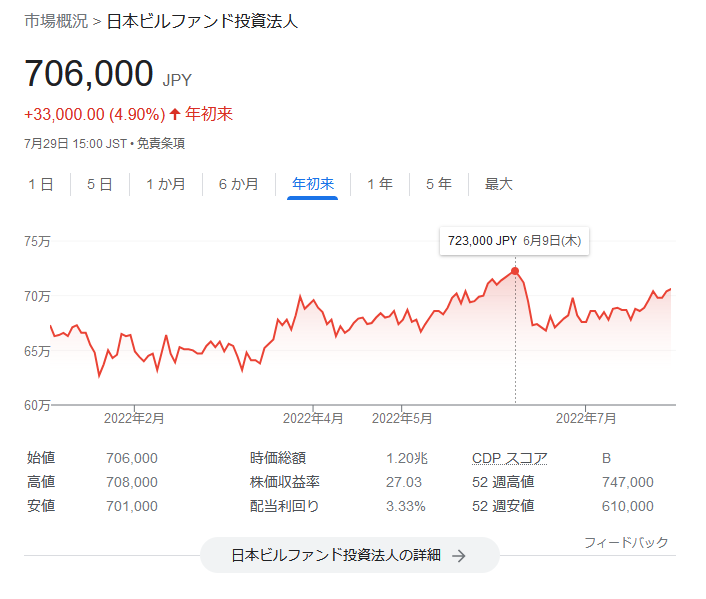This screenshot has width=706, height=599.
Task: Select the 5日 range tab
Action: 100,184
